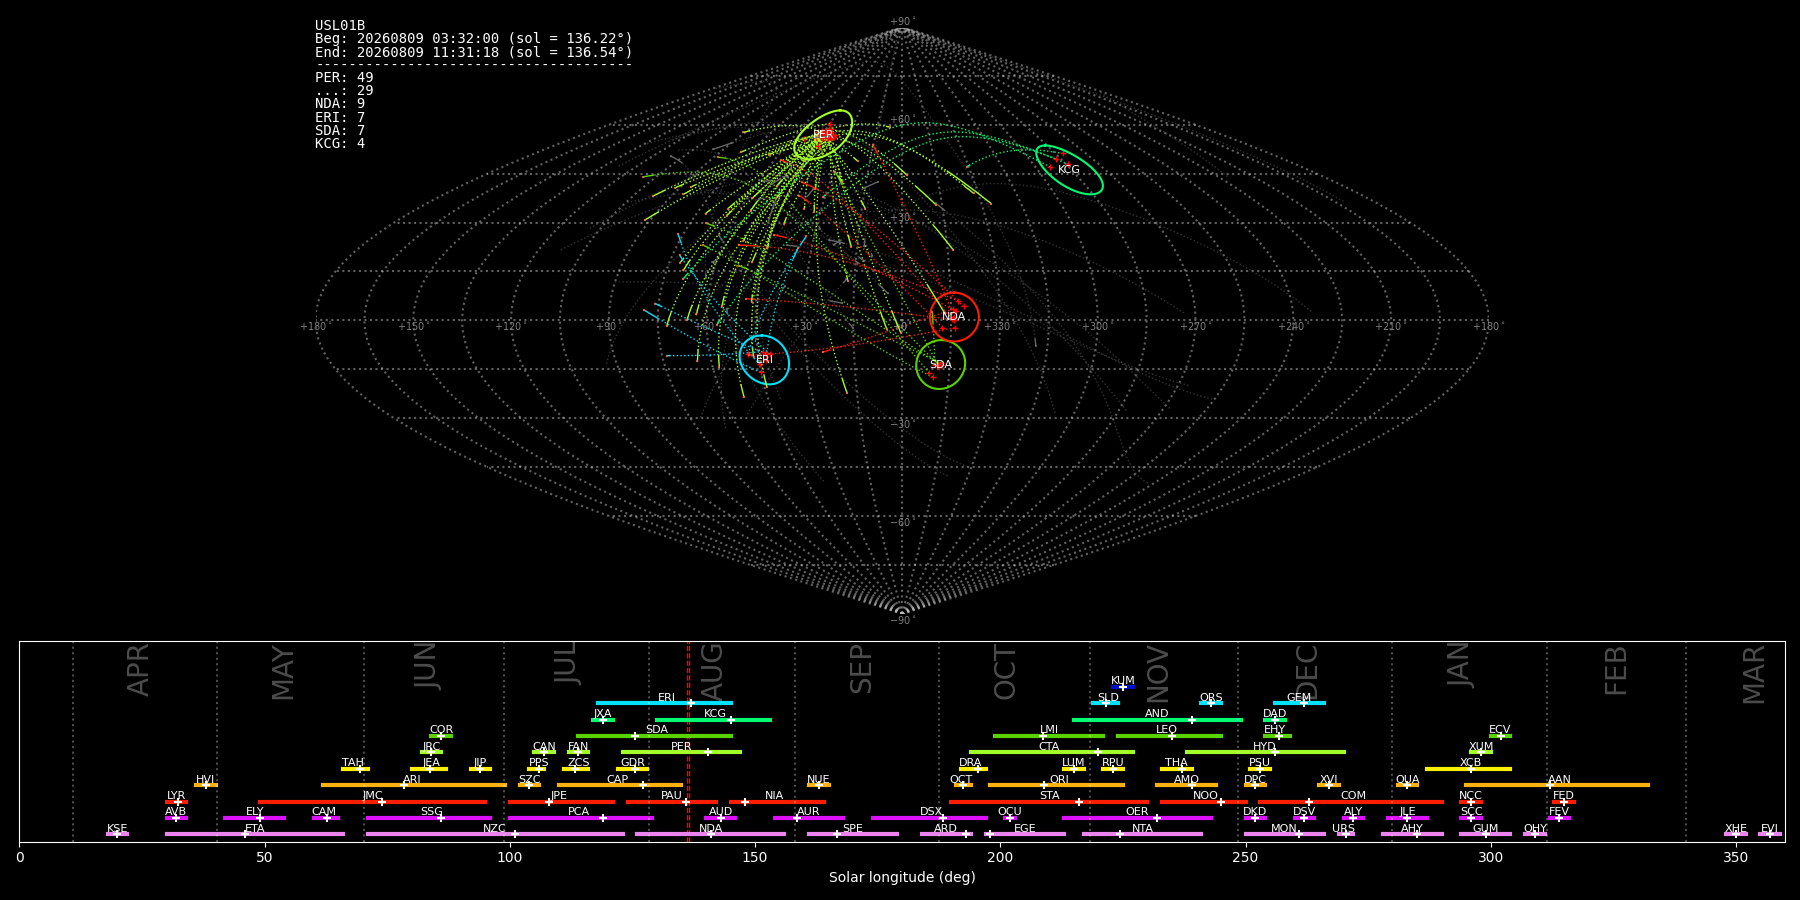Click the GEM shower bar in timeline
The width and height of the screenshot is (1800, 900).
1299,703
